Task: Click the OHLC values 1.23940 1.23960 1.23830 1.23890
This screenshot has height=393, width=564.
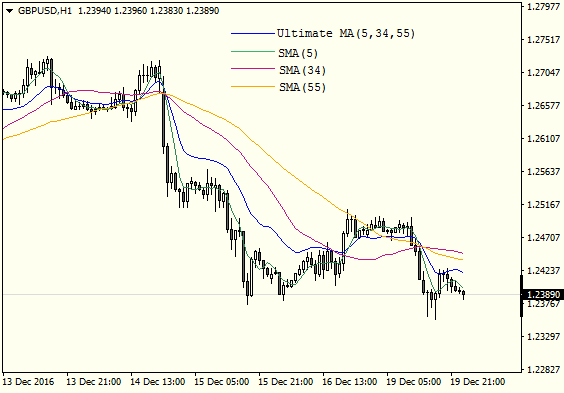Action: 149,11
